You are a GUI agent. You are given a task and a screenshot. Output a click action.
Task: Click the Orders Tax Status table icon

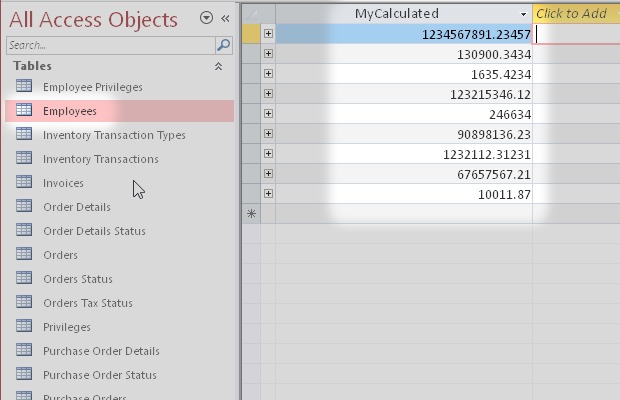click(25, 303)
